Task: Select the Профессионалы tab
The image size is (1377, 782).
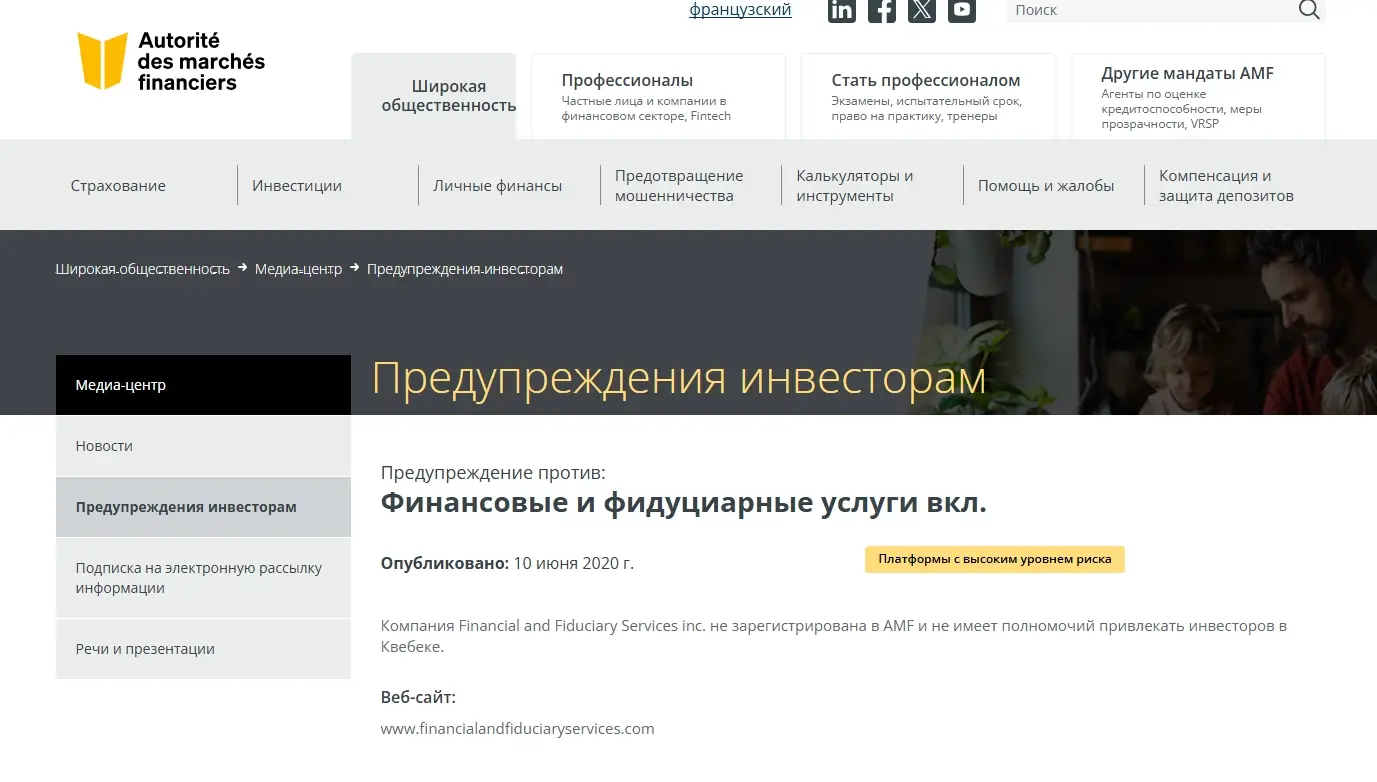Action: click(658, 96)
